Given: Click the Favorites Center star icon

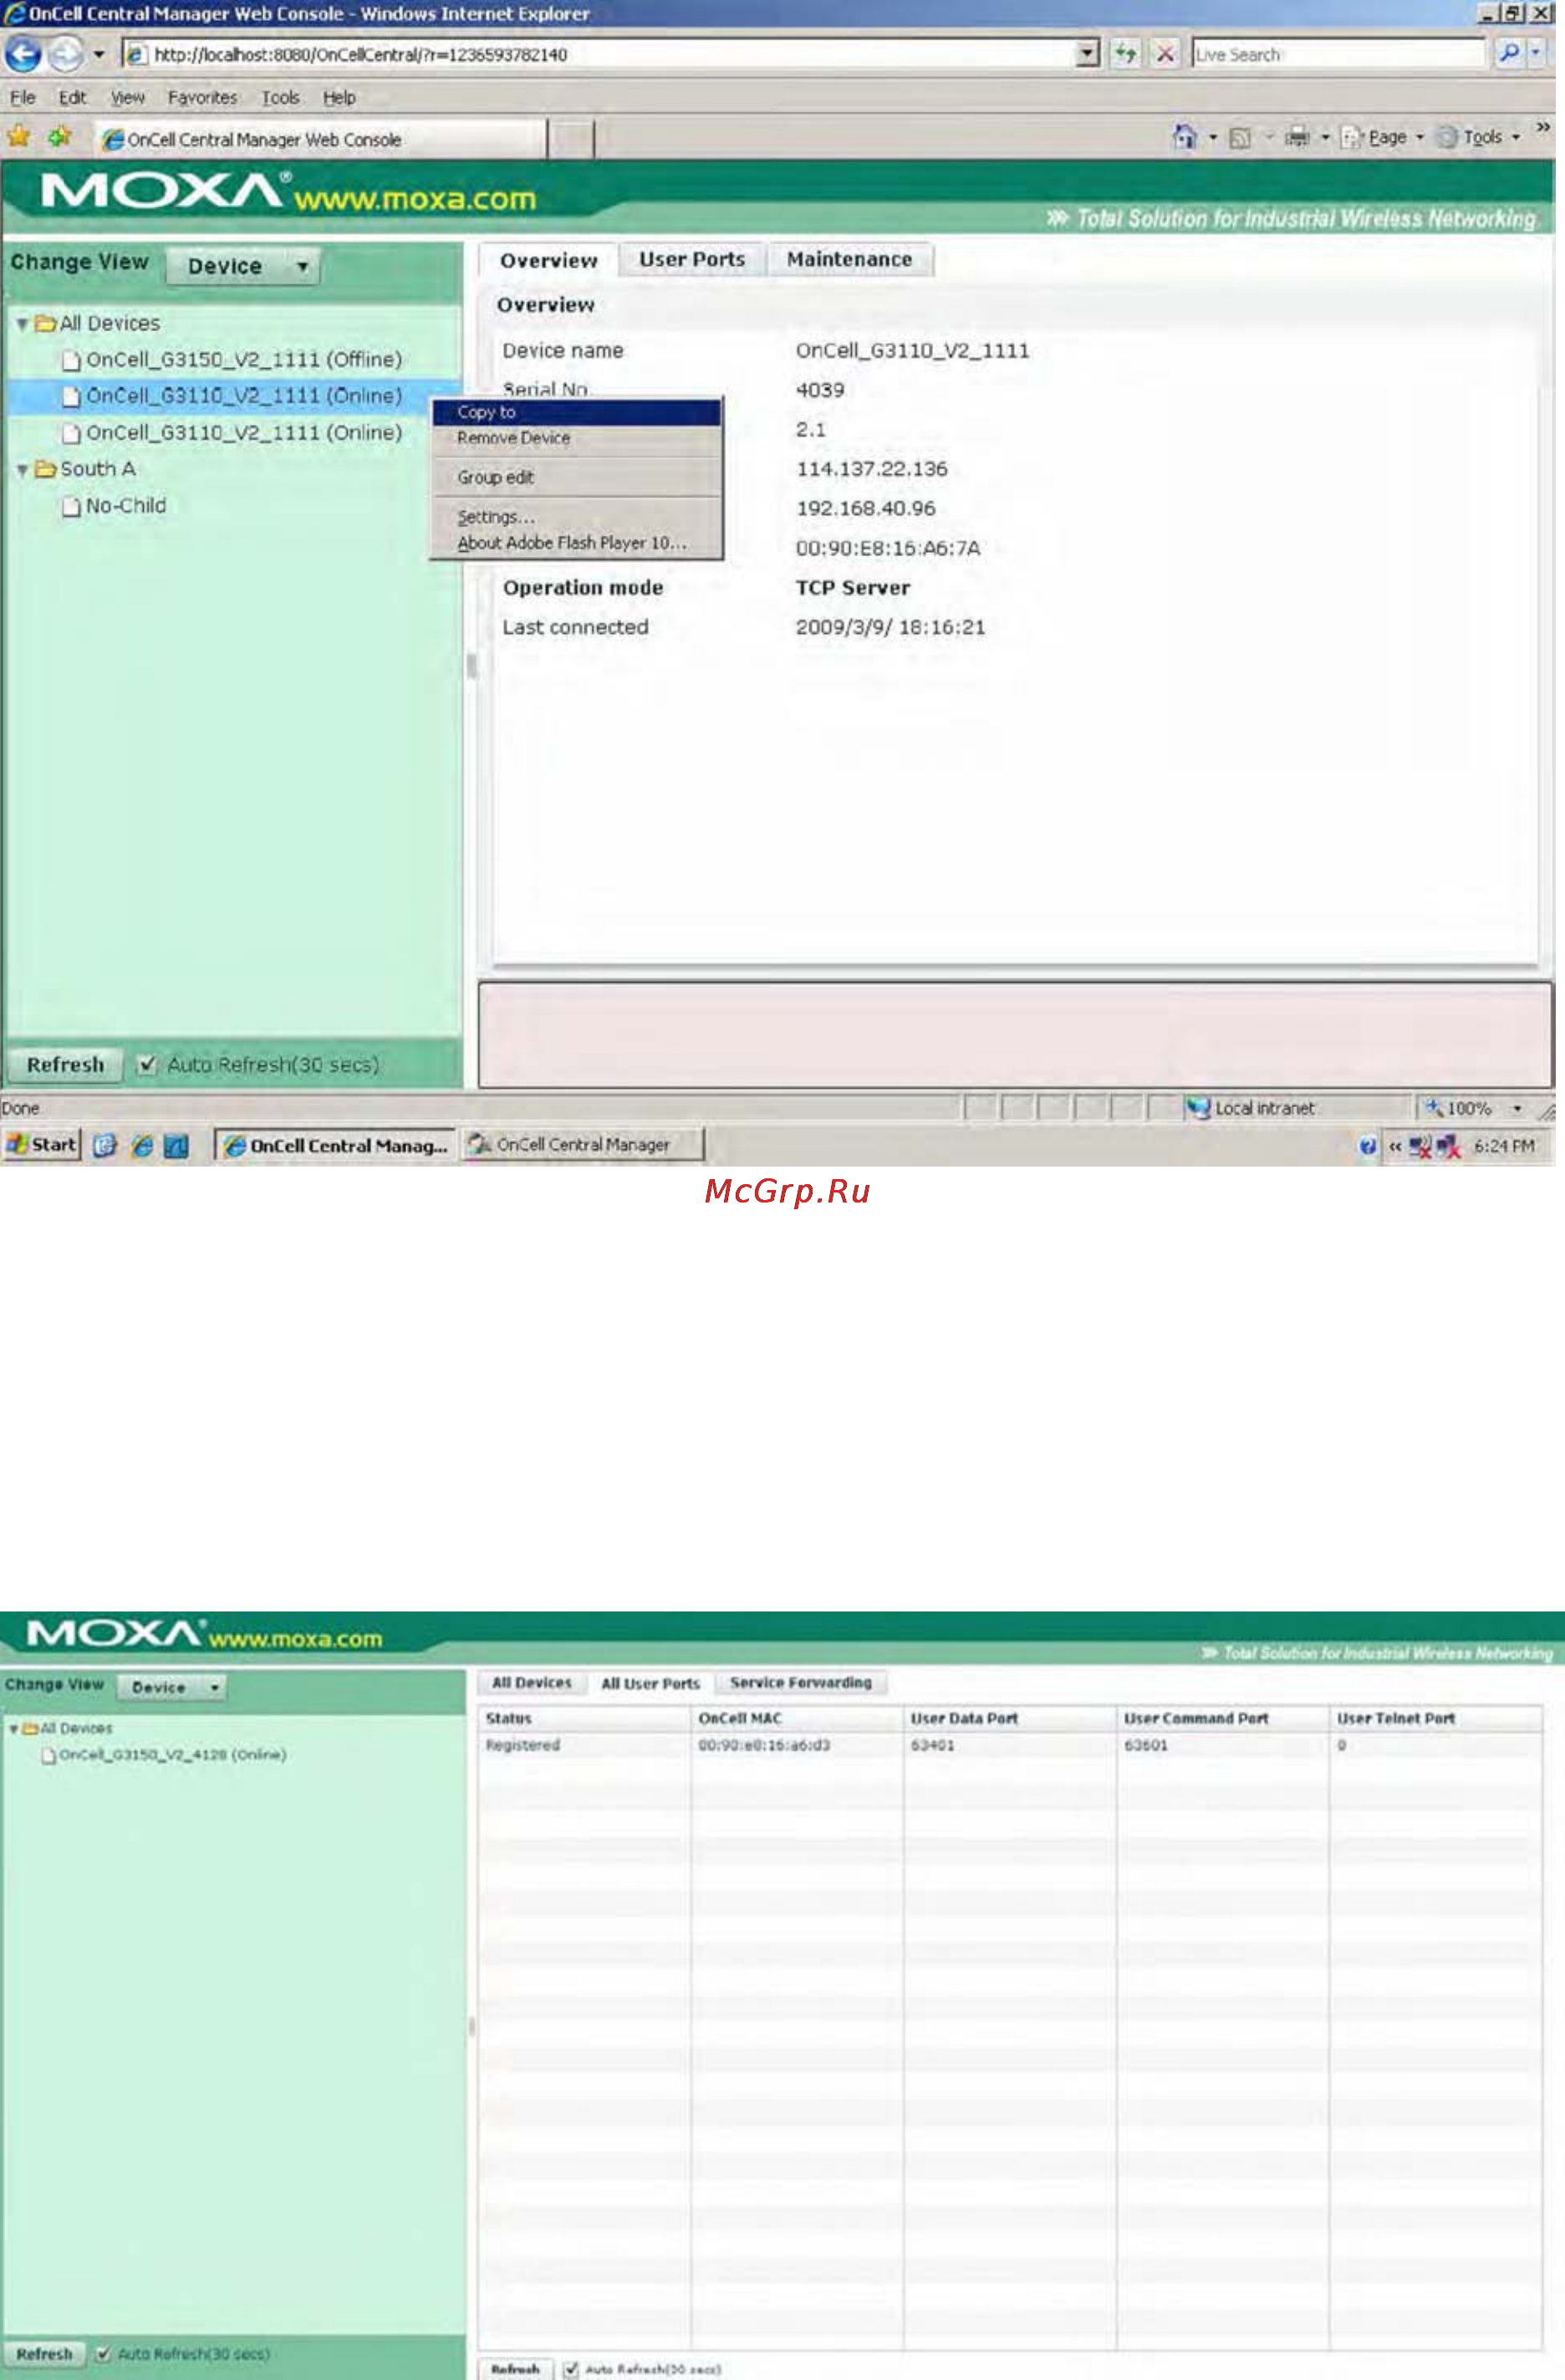Looking at the screenshot, I should click(19, 136).
